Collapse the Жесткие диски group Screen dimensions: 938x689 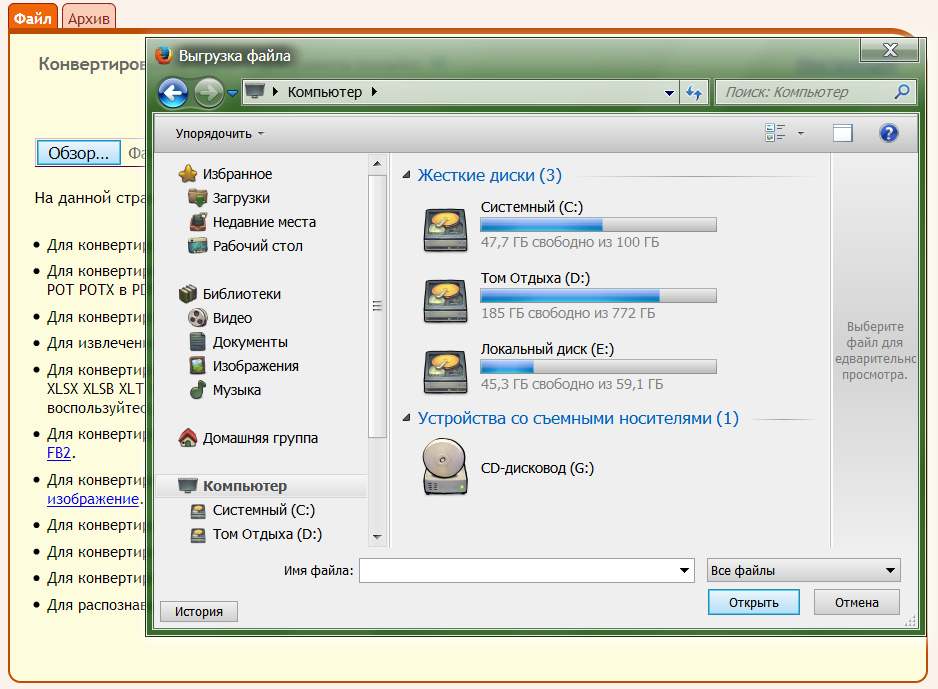click(x=406, y=176)
